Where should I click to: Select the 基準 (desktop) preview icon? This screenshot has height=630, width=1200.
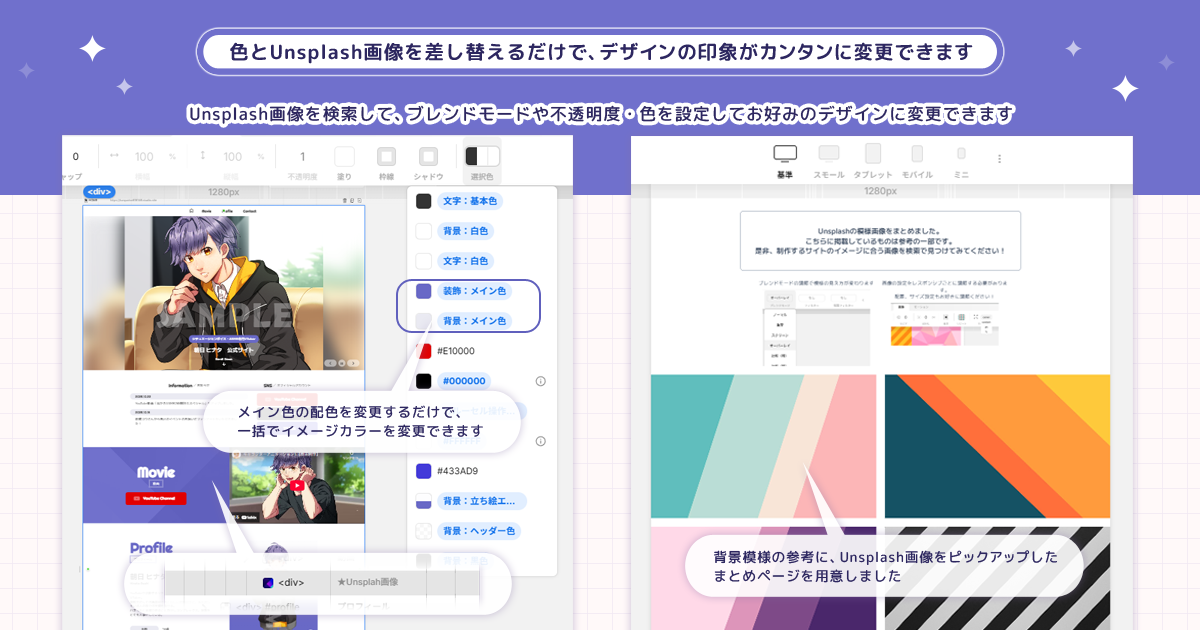tap(785, 152)
